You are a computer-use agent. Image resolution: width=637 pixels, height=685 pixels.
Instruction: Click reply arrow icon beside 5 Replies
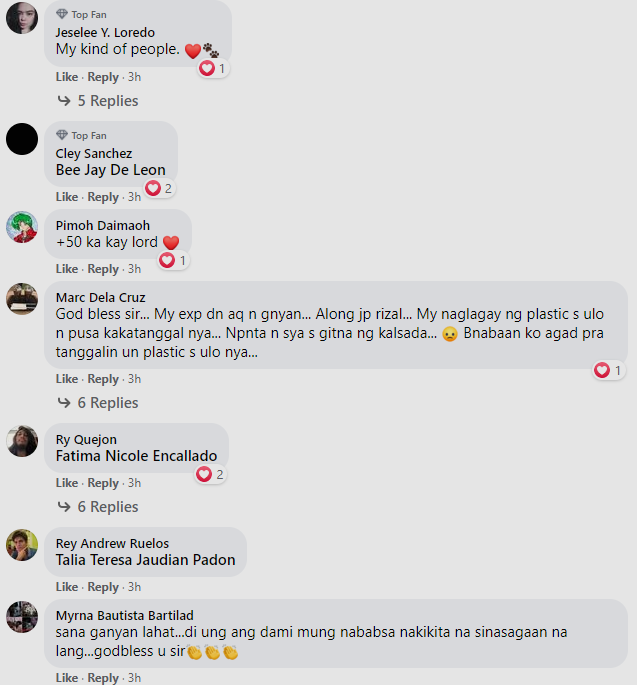64,101
